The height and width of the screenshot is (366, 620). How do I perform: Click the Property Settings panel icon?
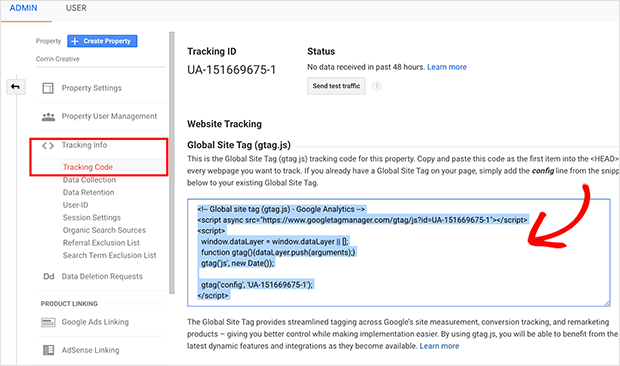48,88
